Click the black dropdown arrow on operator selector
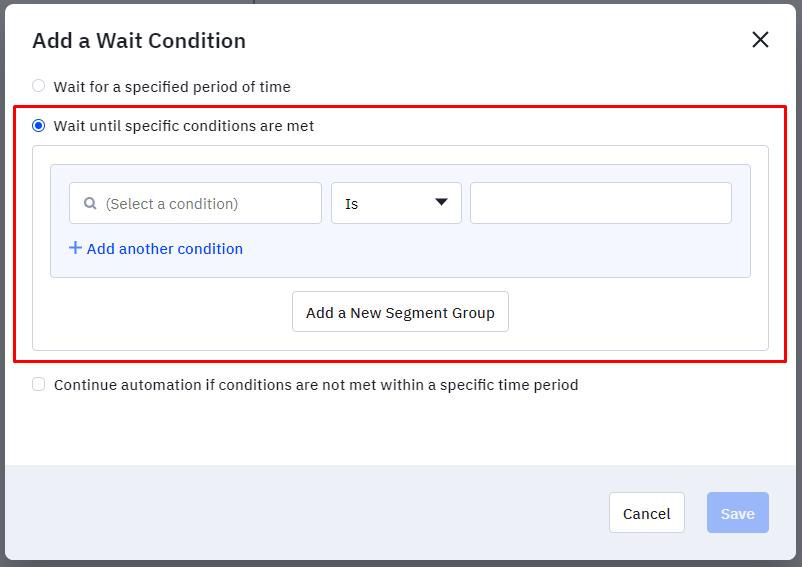Viewport: 802px width, 567px height. pyautogui.click(x=441, y=202)
